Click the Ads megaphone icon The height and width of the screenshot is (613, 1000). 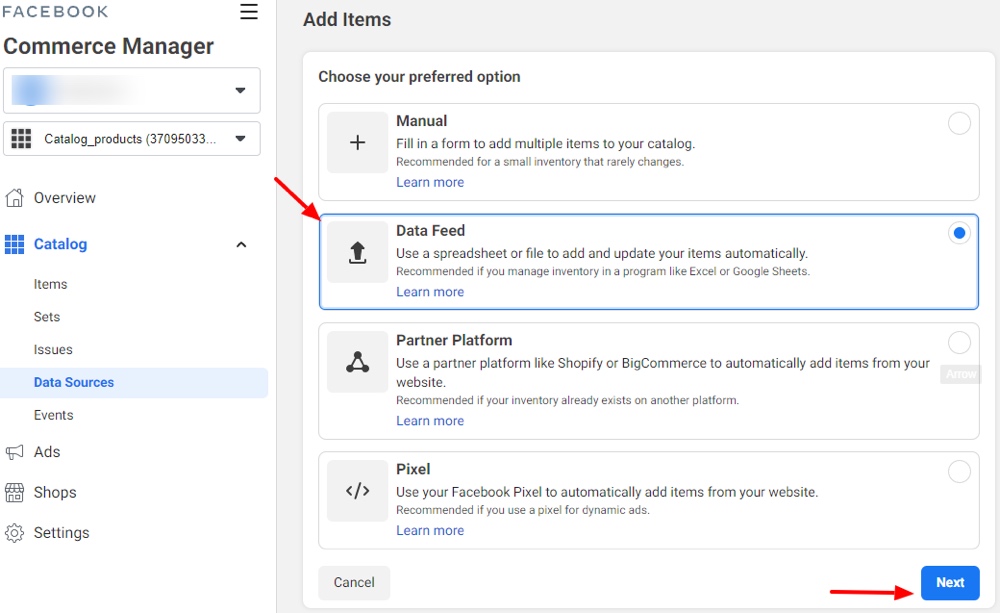coord(14,452)
